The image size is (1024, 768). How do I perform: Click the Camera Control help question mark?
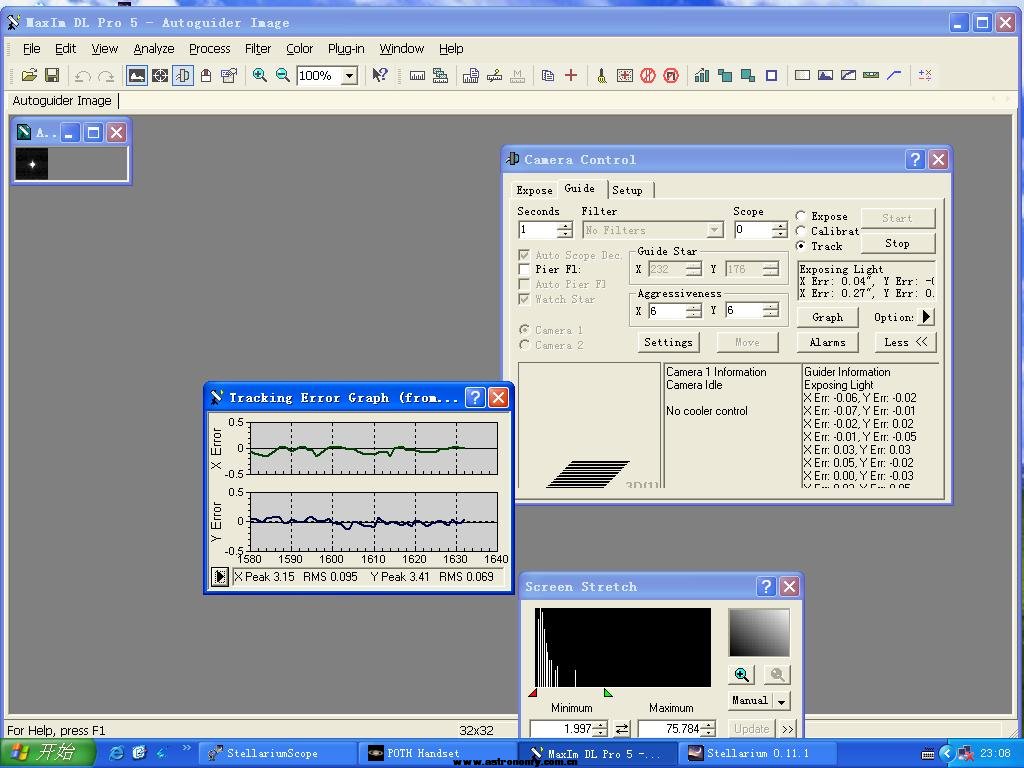click(915, 159)
